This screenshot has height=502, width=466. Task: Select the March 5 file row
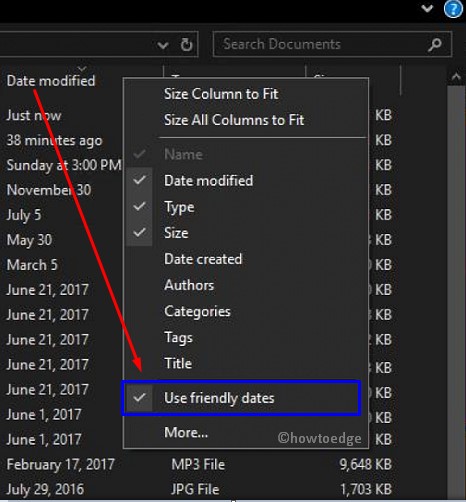coord(32,265)
